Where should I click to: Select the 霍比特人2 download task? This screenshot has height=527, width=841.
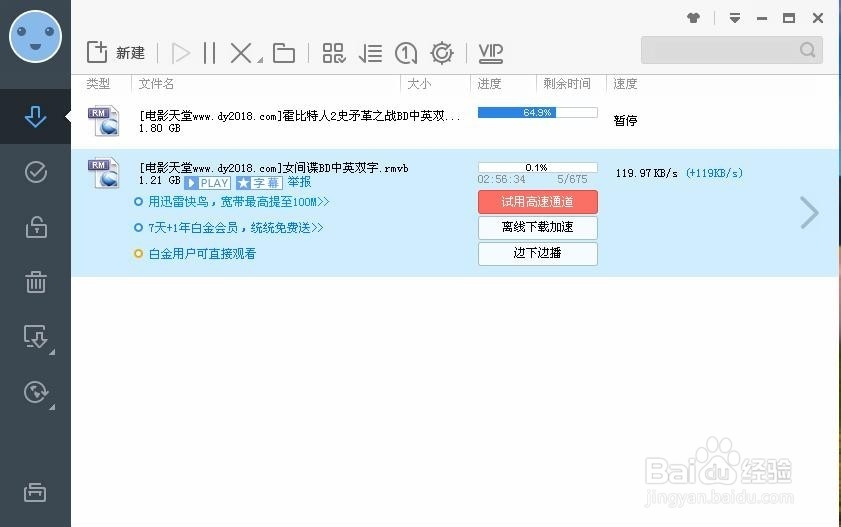[456, 121]
